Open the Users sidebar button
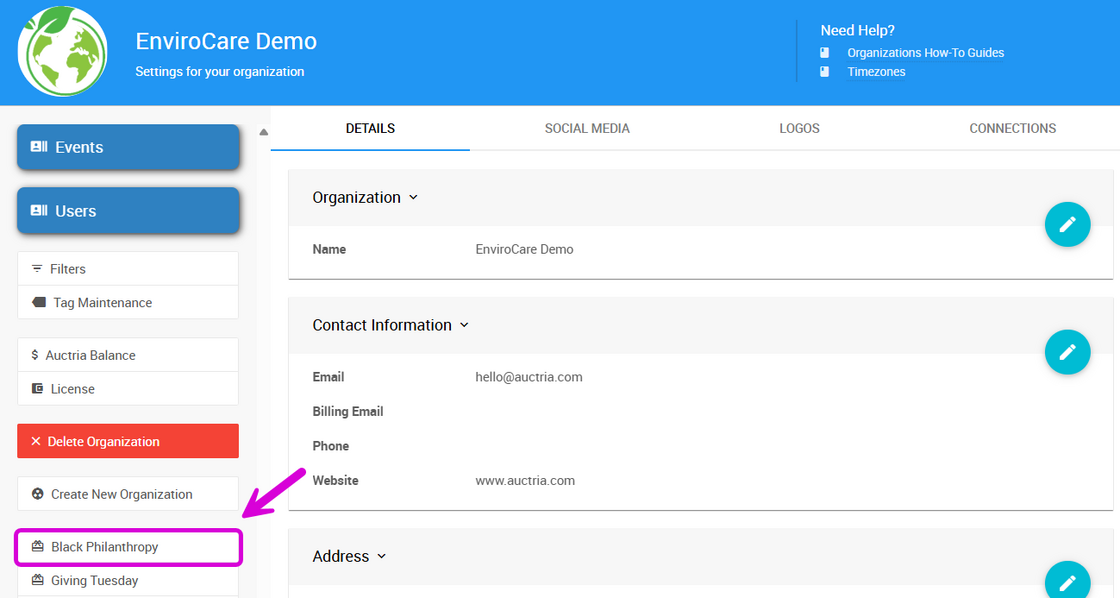Viewport: 1120px width, 598px height. pyautogui.click(x=128, y=211)
